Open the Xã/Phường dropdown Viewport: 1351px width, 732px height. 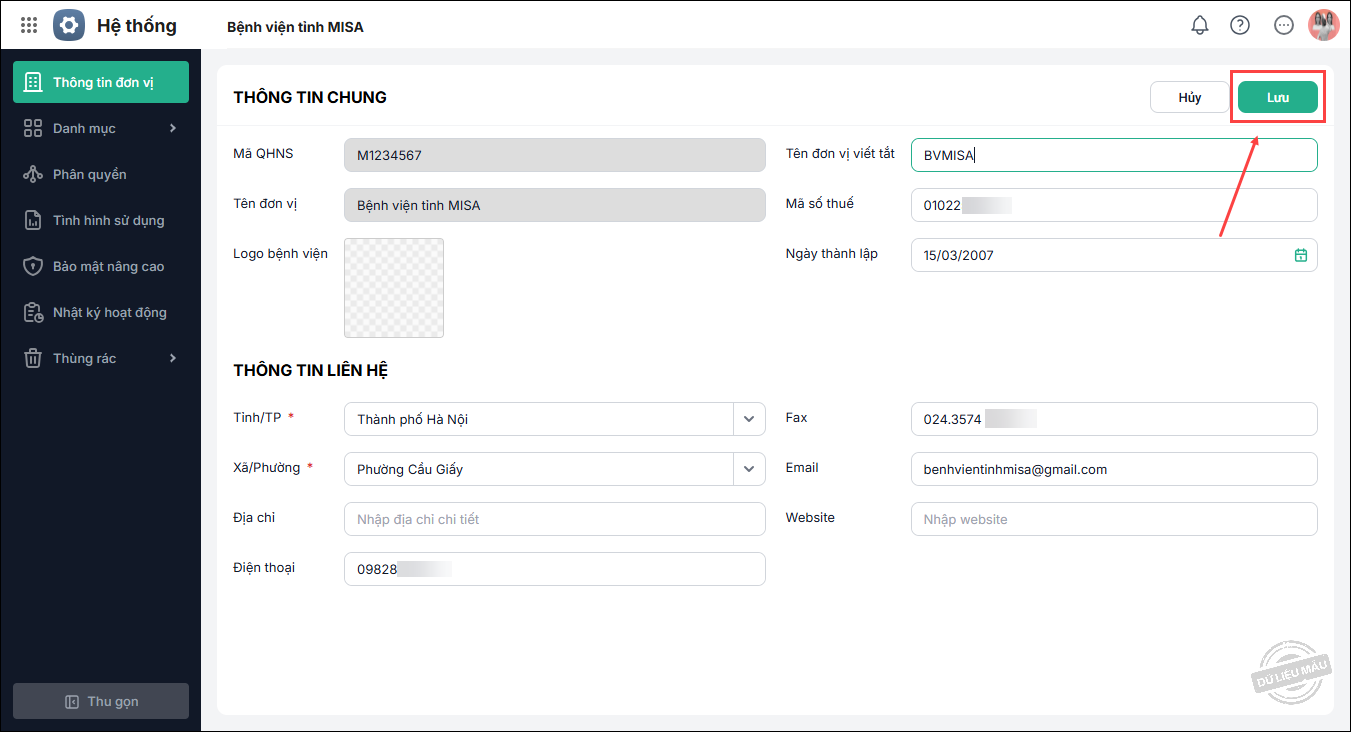pos(748,469)
